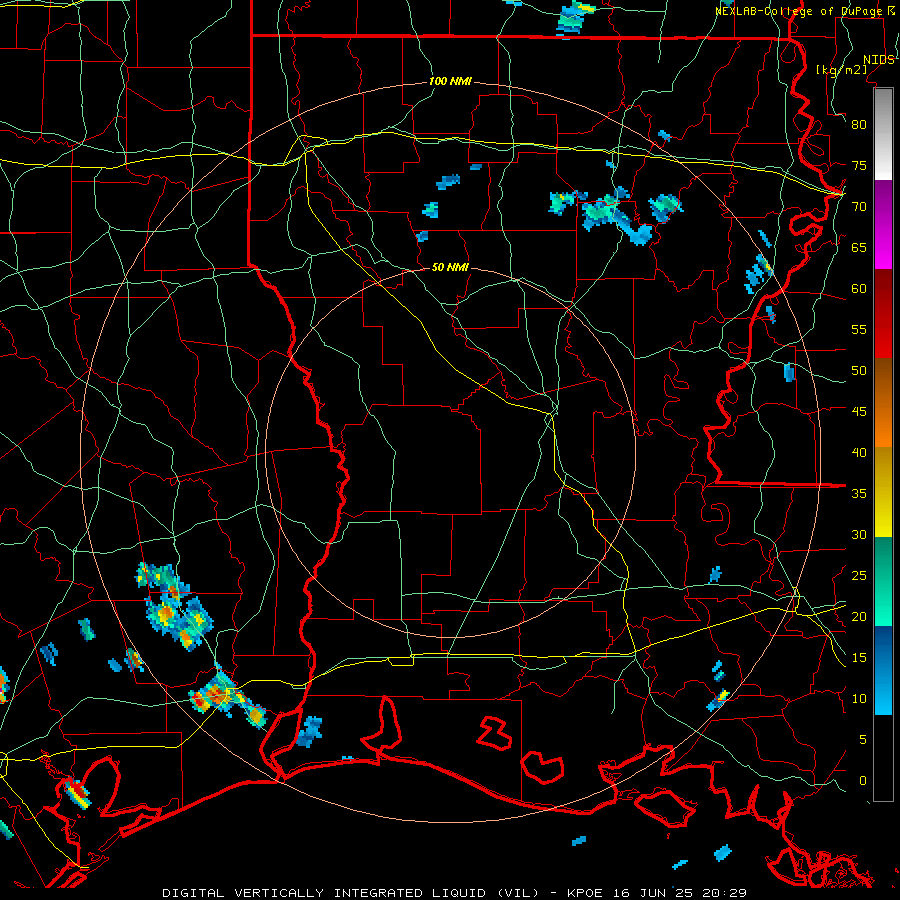The height and width of the screenshot is (900, 900).
Task: Click the "55" value on the VIL scale
Action: 859,329
